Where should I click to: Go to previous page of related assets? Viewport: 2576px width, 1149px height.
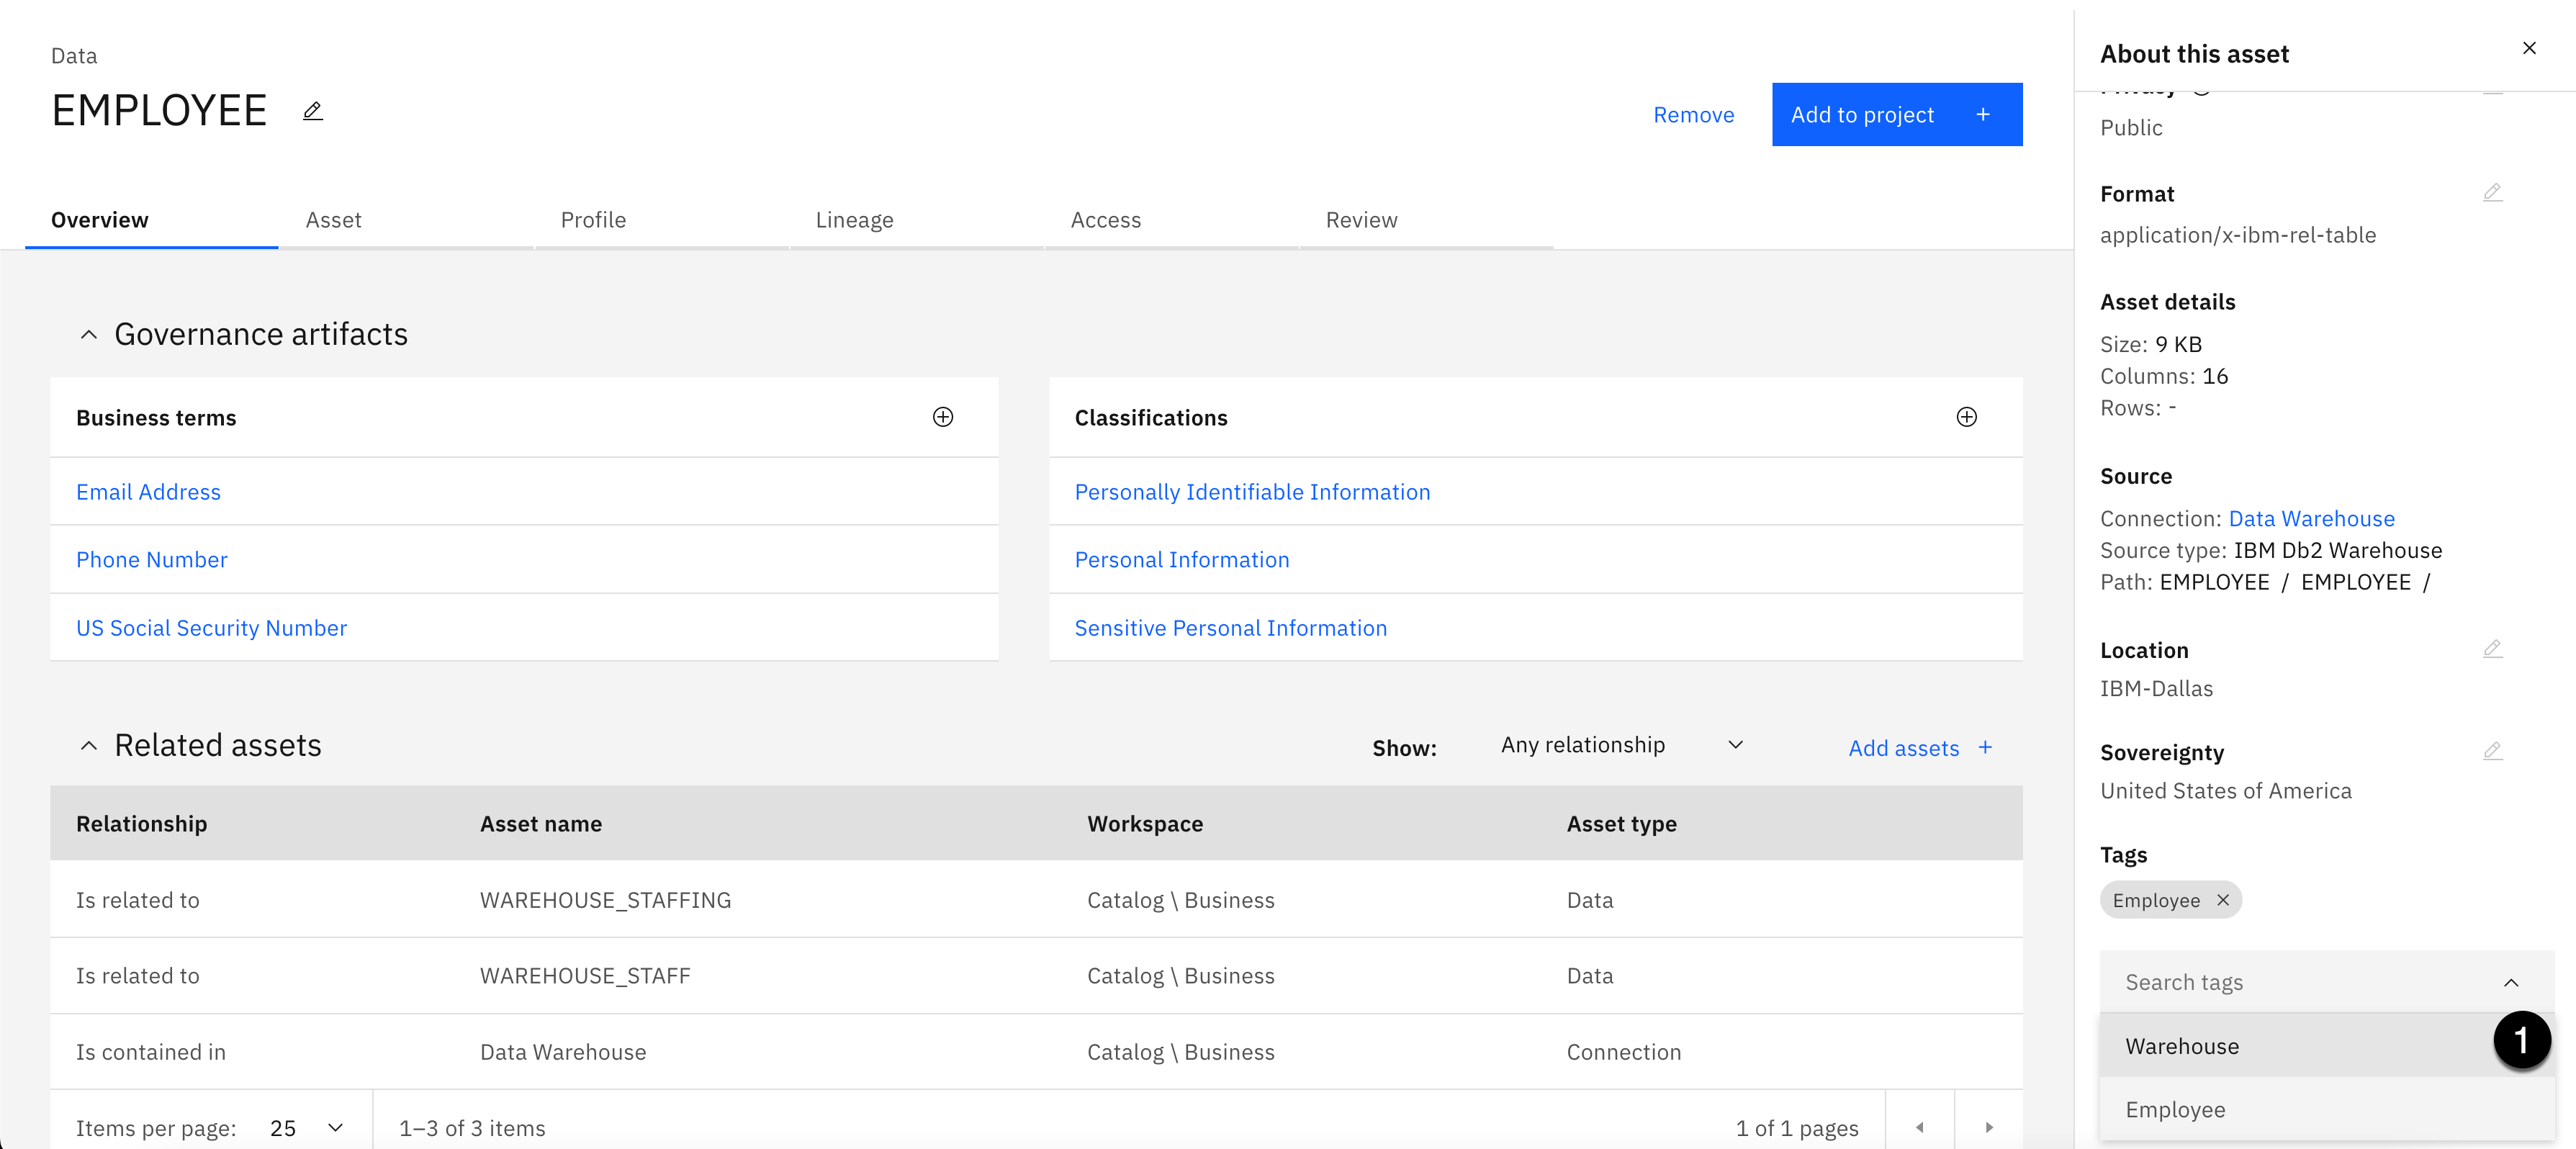click(x=1919, y=1127)
